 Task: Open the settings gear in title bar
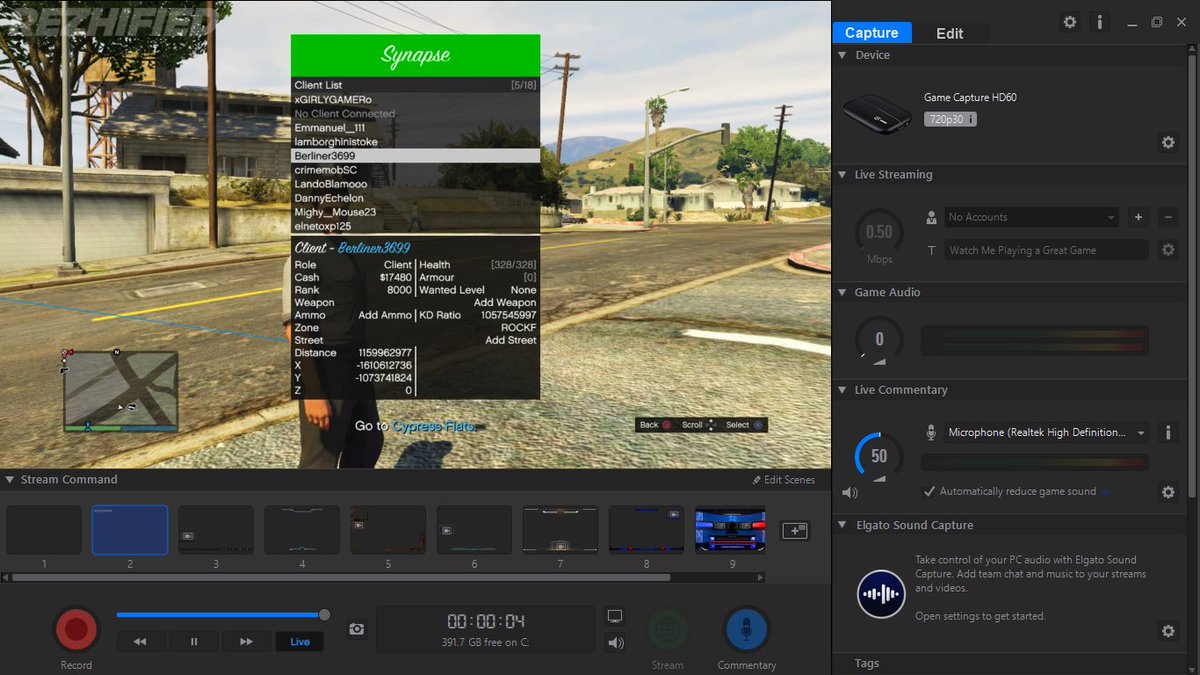(1070, 22)
